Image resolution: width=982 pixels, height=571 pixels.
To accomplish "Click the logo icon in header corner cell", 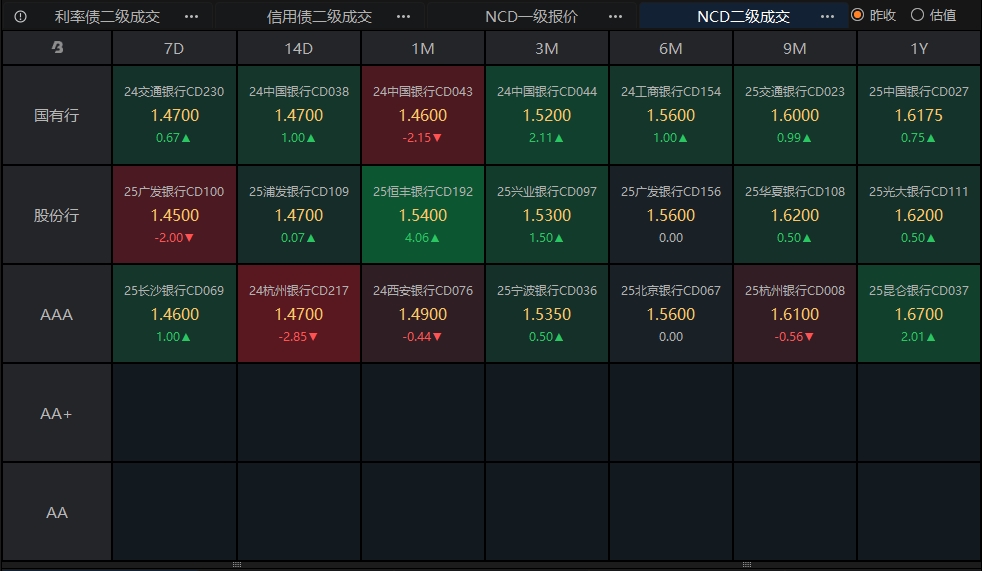I will tap(57, 47).
